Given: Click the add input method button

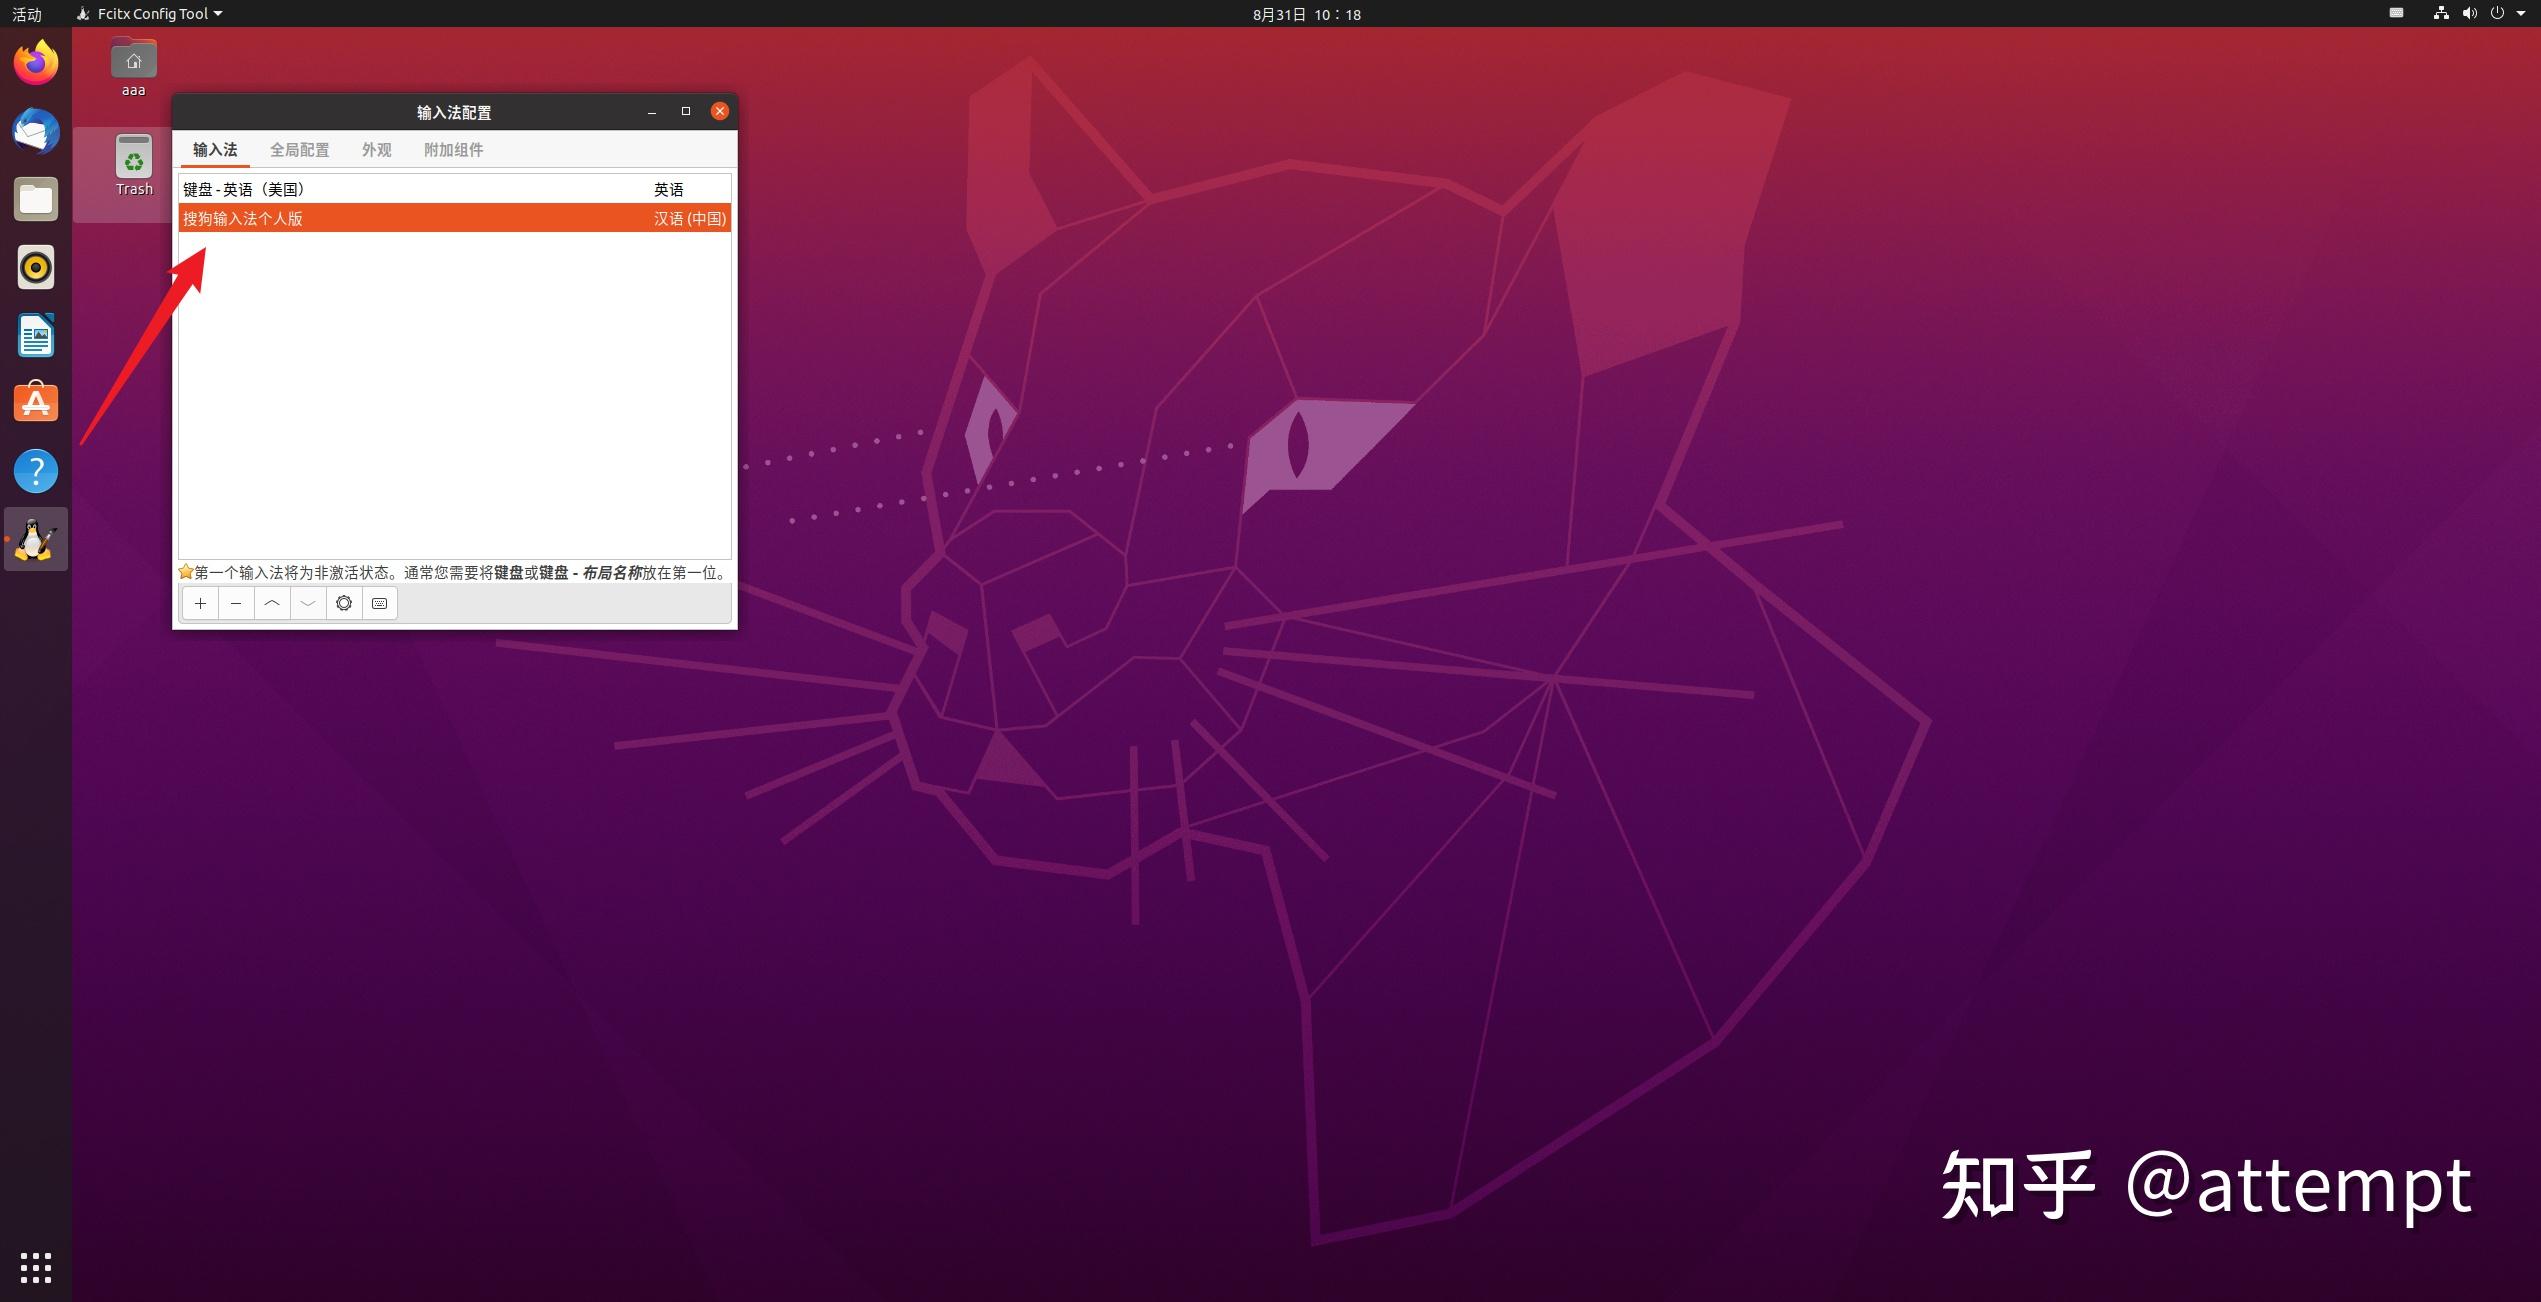Looking at the screenshot, I should (x=199, y=603).
